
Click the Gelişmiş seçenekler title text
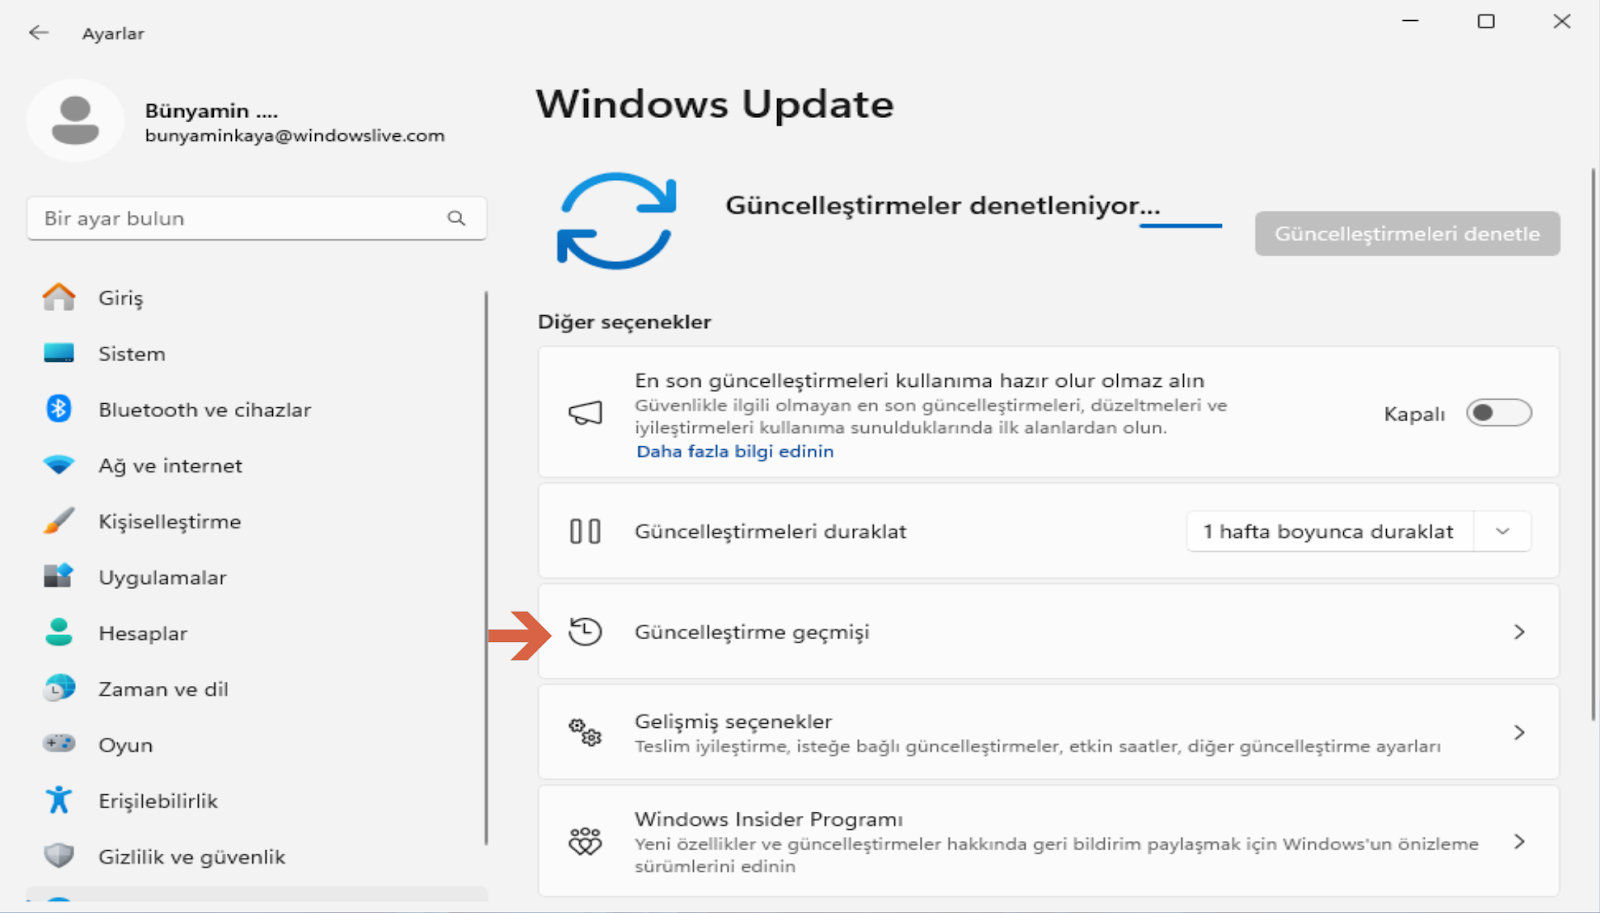click(733, 721)
